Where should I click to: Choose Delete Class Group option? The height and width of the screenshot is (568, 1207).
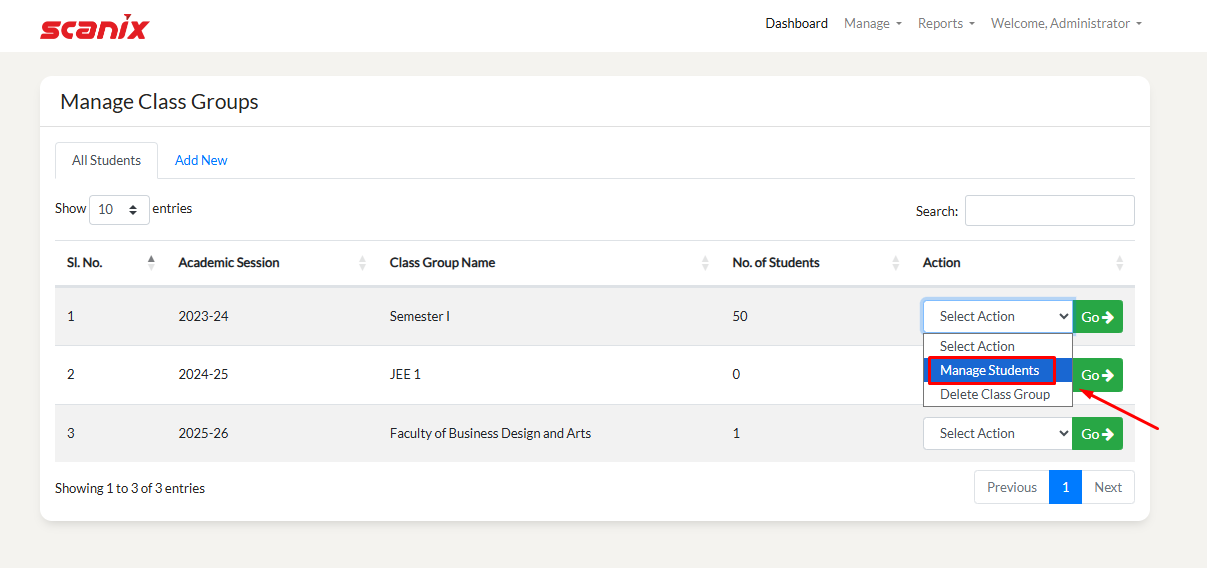coord(995,394)
